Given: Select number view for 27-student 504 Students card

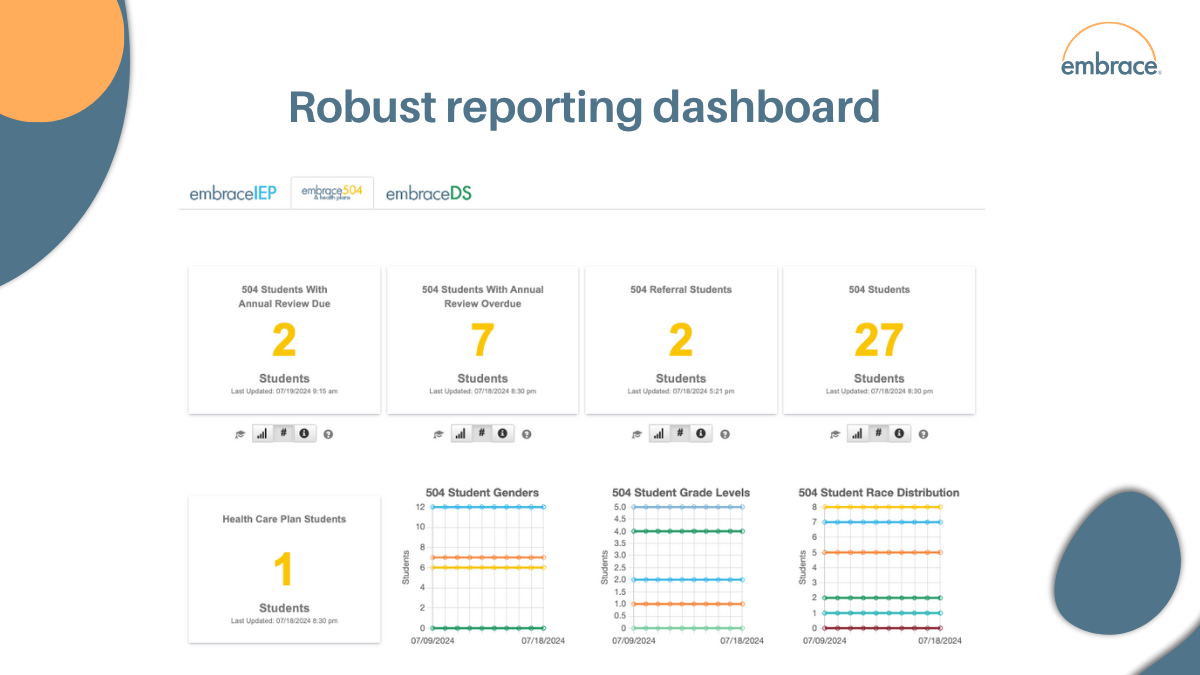Looking at the screenshot, I should [877, 433].
